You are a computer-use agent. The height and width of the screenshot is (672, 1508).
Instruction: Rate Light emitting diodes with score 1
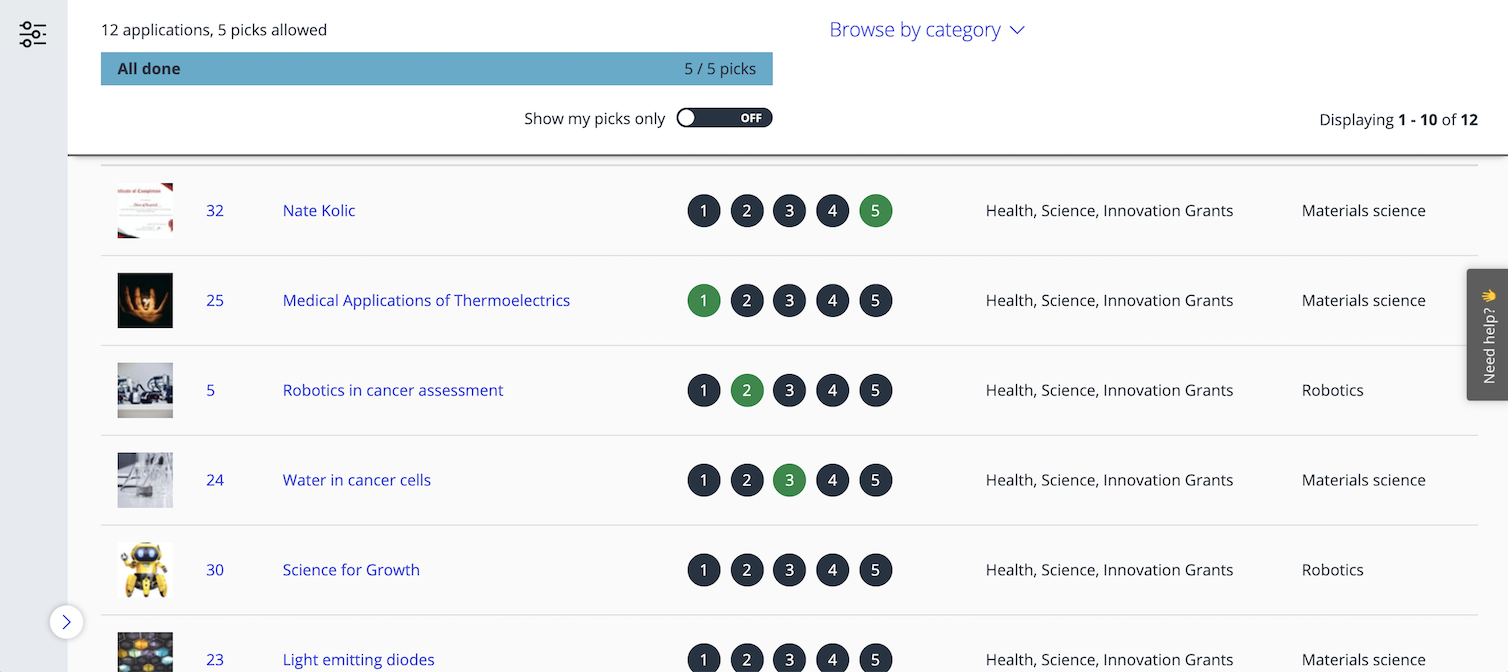coord(703,659)
